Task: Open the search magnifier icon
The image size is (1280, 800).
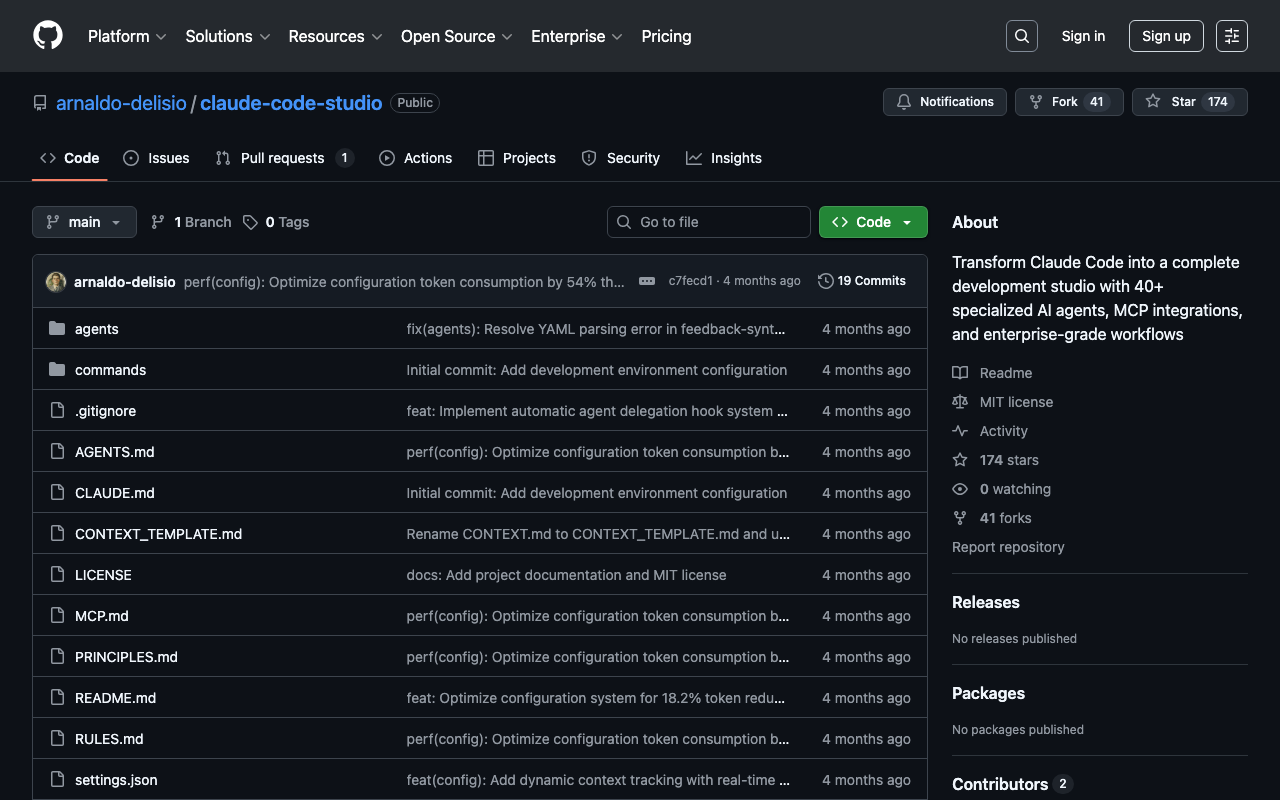Action: (1021, 36)
